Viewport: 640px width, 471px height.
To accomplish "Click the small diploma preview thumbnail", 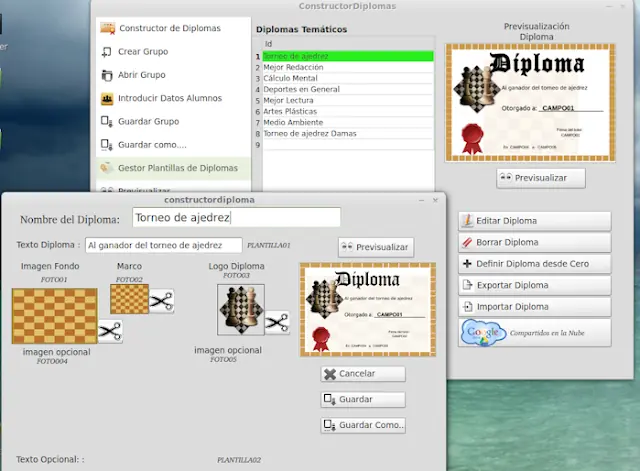I will tap(368, 310).
